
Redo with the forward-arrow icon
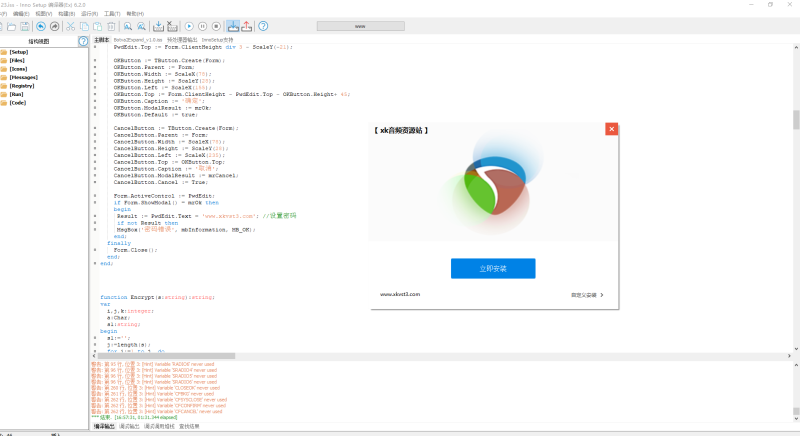click(55, 27)
